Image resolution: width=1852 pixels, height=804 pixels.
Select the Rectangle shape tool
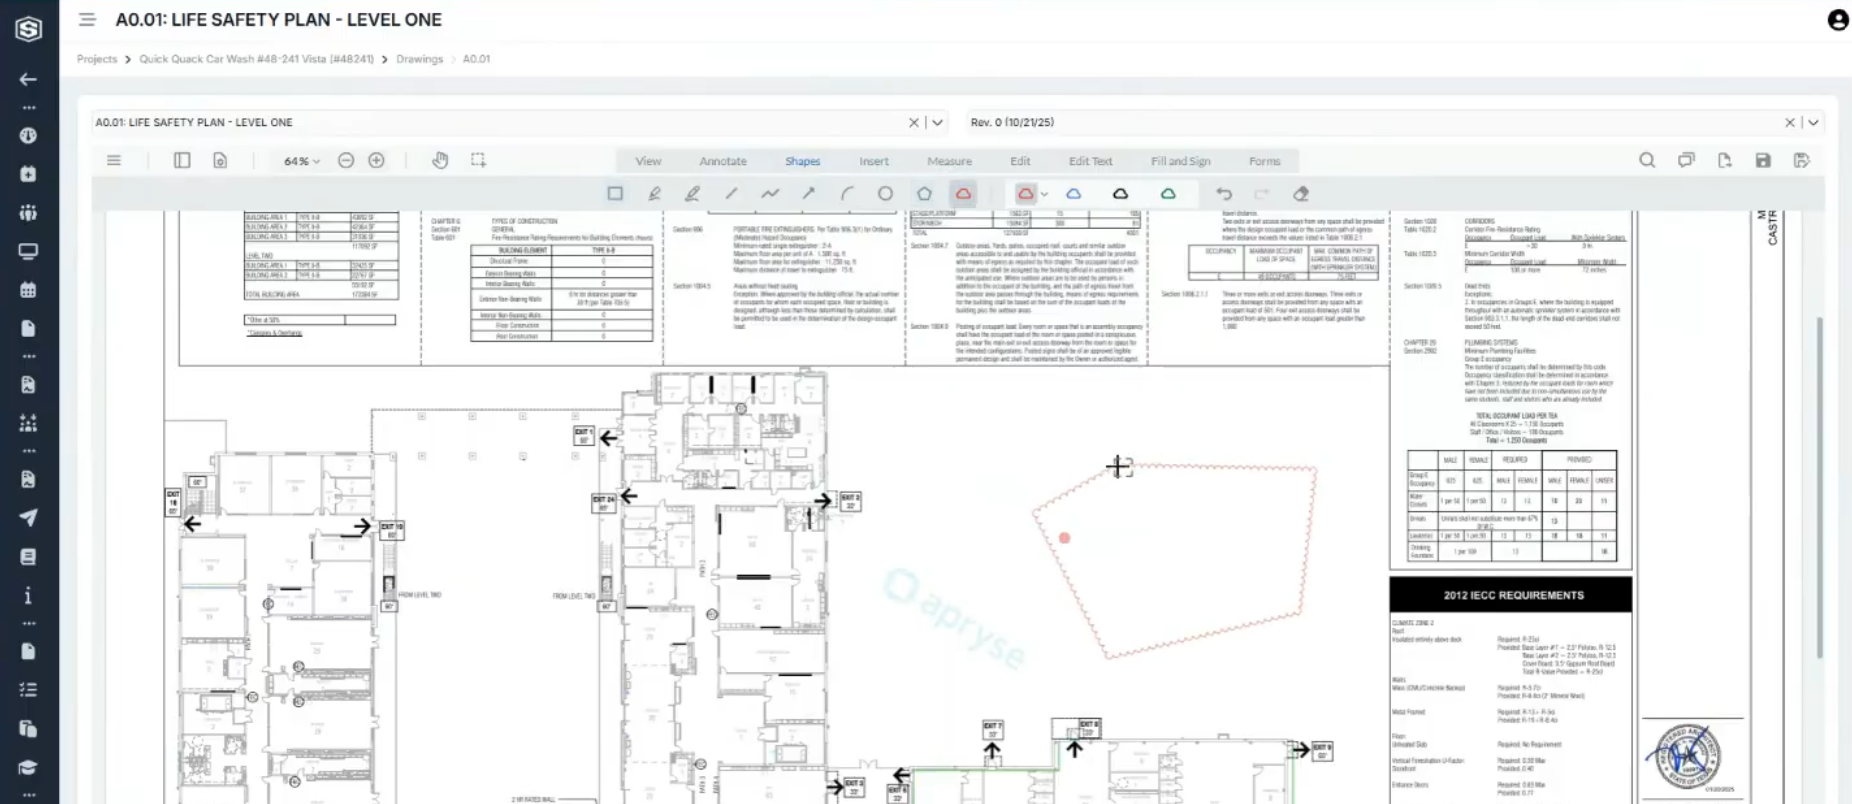[615, 194]
